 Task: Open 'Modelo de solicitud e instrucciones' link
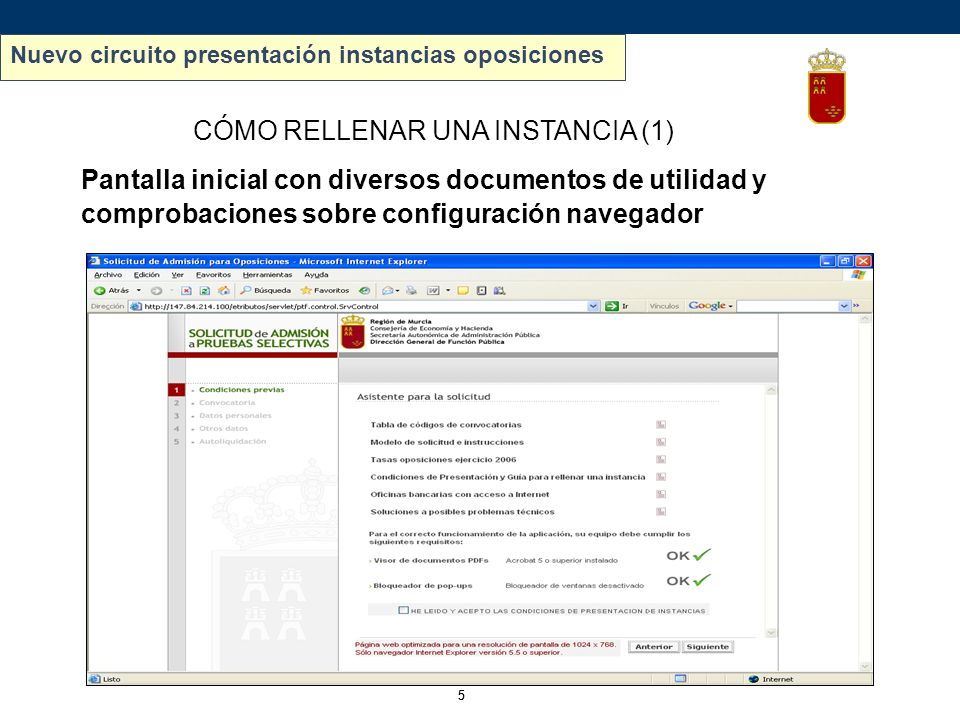(447, 442)
